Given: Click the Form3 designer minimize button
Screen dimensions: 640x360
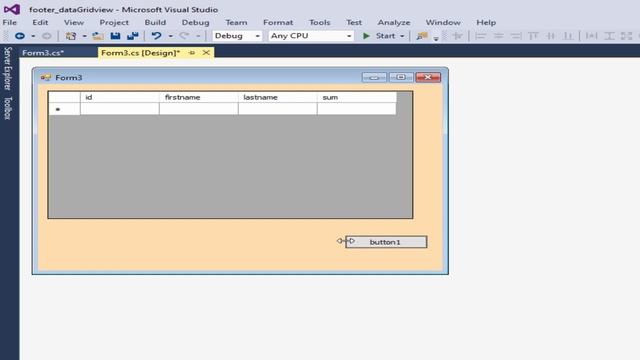Looking at the screenshot, I should point(374,78).
